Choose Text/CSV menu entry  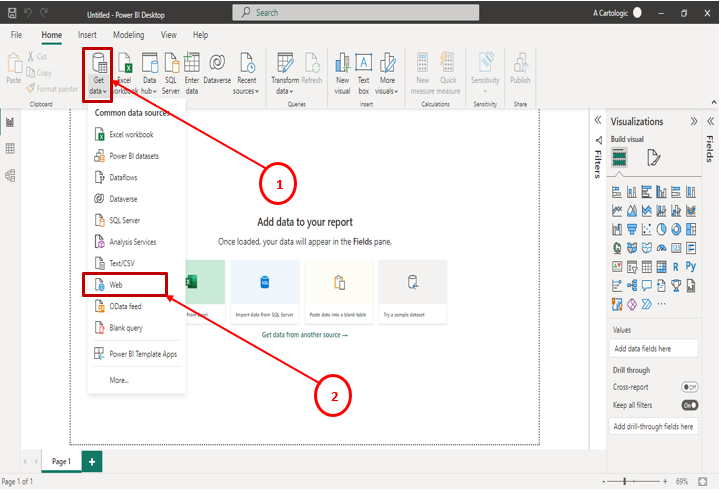tap(137, 264)
